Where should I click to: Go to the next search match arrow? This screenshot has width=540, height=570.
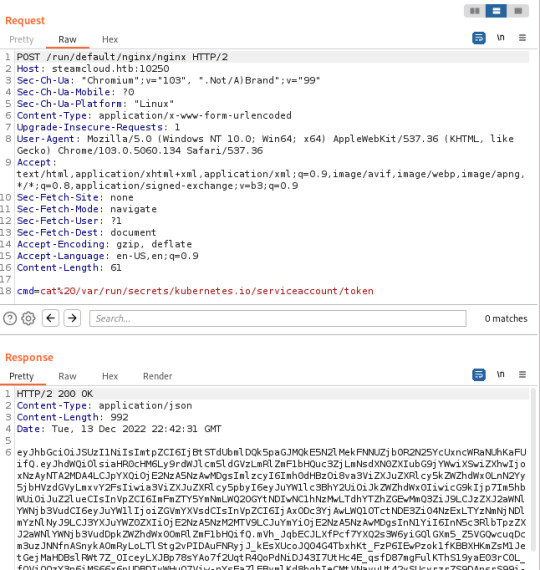point(72,318)
